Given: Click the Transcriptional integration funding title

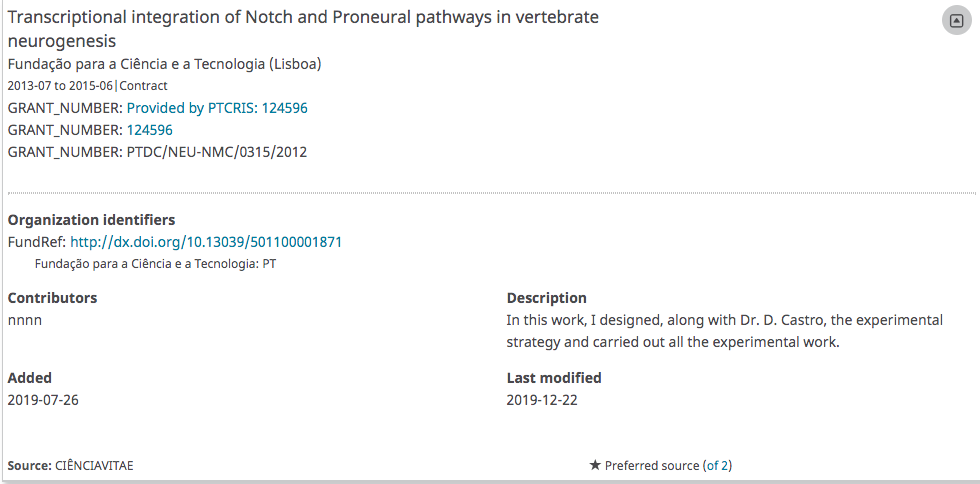Looking at the screenshot, I should click(303, 29).
